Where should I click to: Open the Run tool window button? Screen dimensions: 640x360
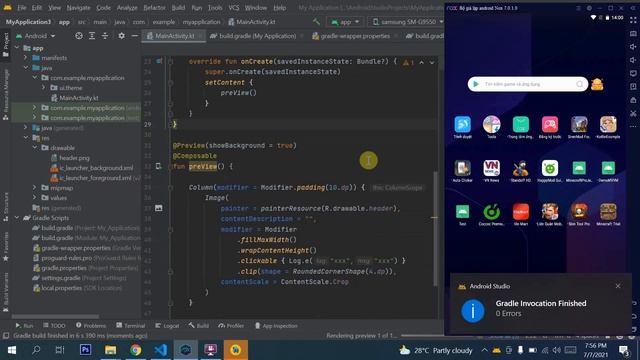point(24,325)
